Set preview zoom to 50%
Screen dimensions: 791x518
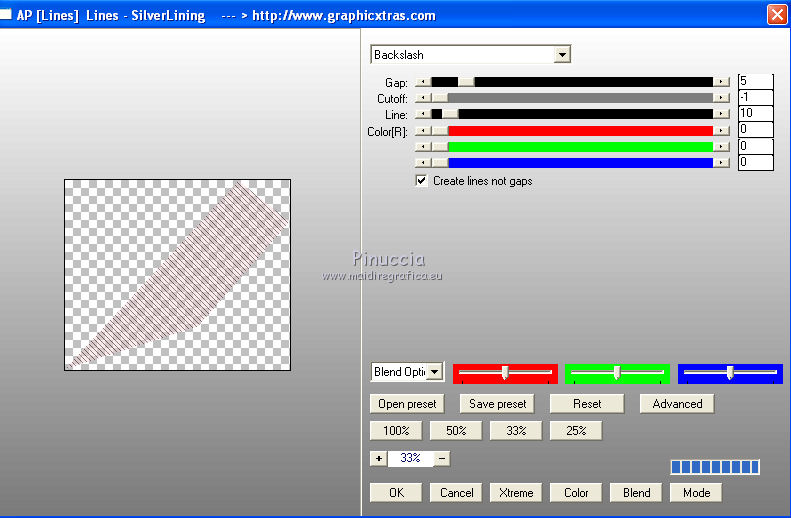456,431
